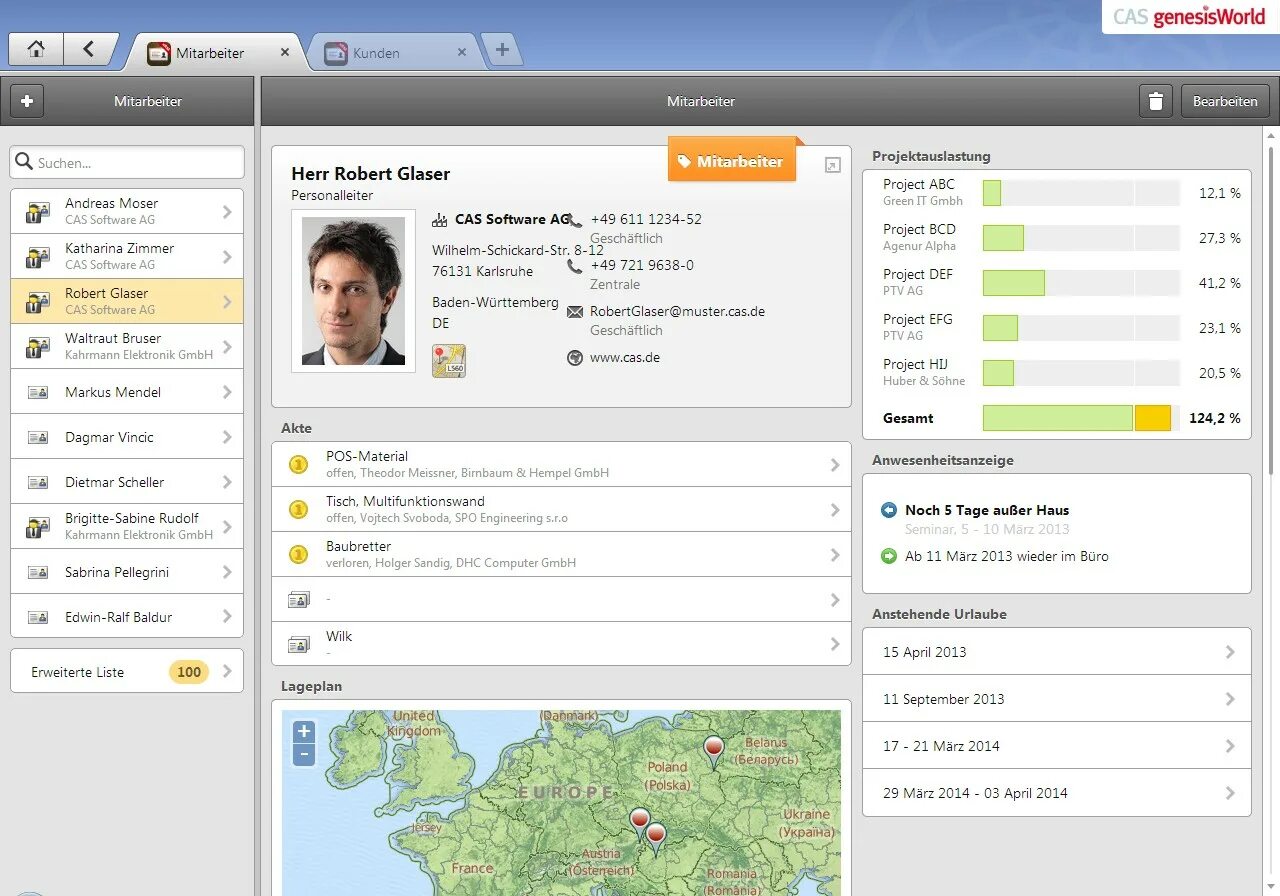The image size is (1280, 896).
Task: Click Brigitte-Sabine Rudolf employee icon
Action: pyautogui.click(x=38, y=527)
